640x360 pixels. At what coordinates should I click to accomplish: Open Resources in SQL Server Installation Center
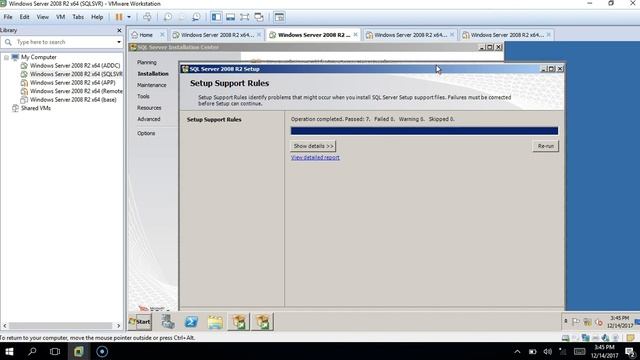pyautogui.click(x=149, y=108)
